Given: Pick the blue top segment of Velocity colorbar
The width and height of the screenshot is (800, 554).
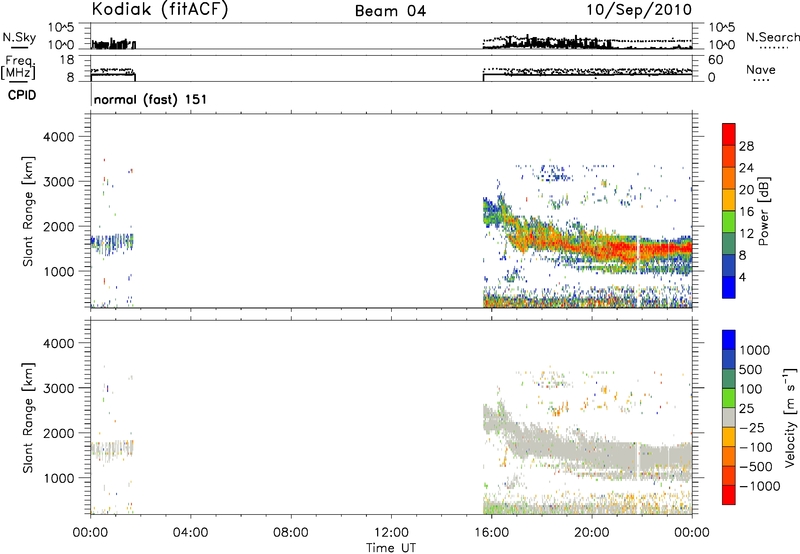Looking at the screenshot, I should tap(729, 340).
